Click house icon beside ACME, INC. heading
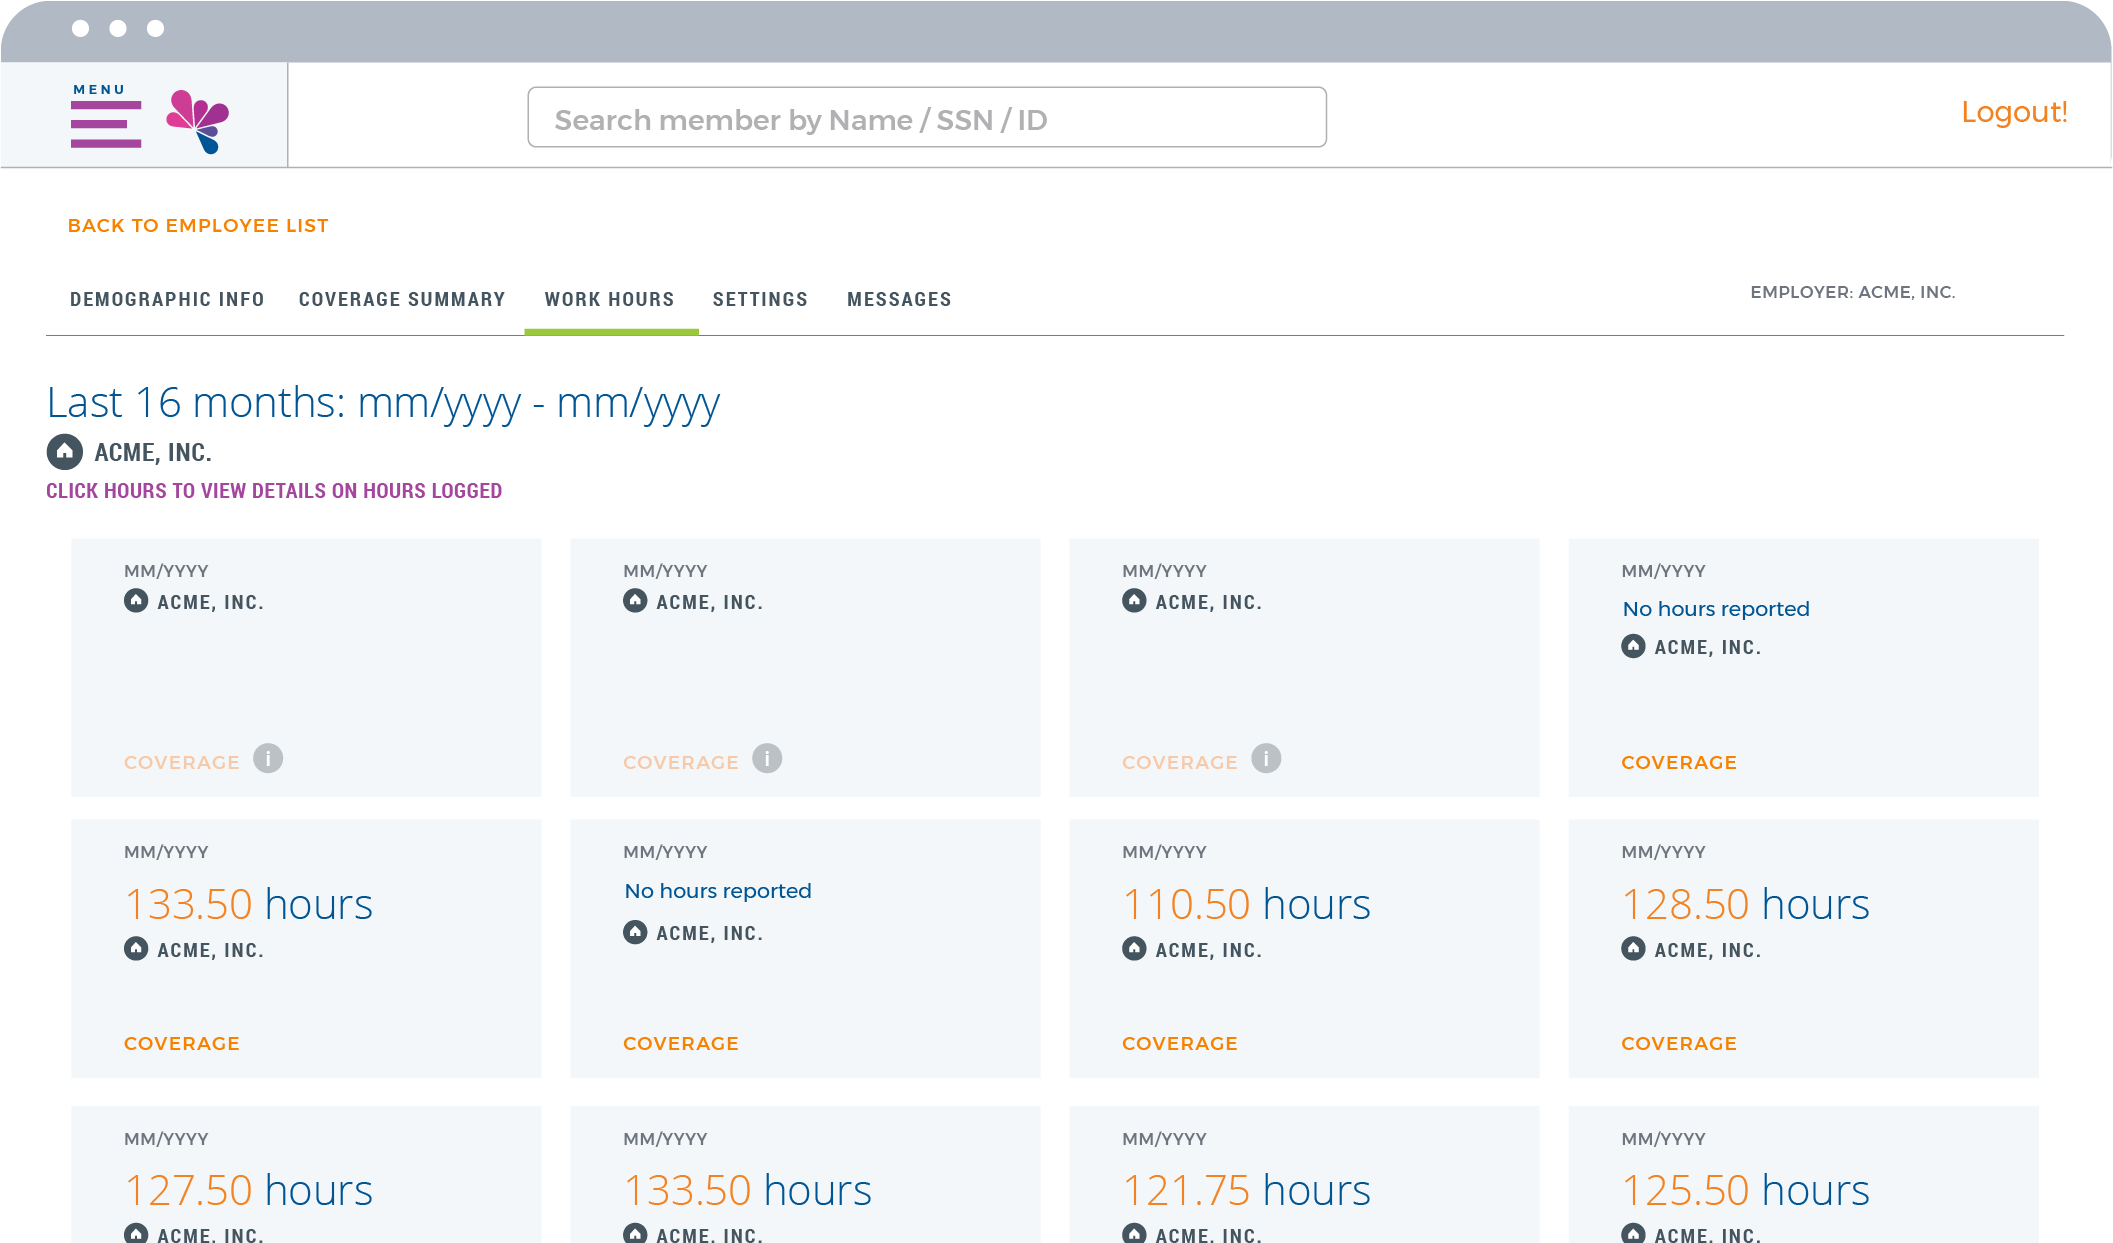 coord(65,452)
